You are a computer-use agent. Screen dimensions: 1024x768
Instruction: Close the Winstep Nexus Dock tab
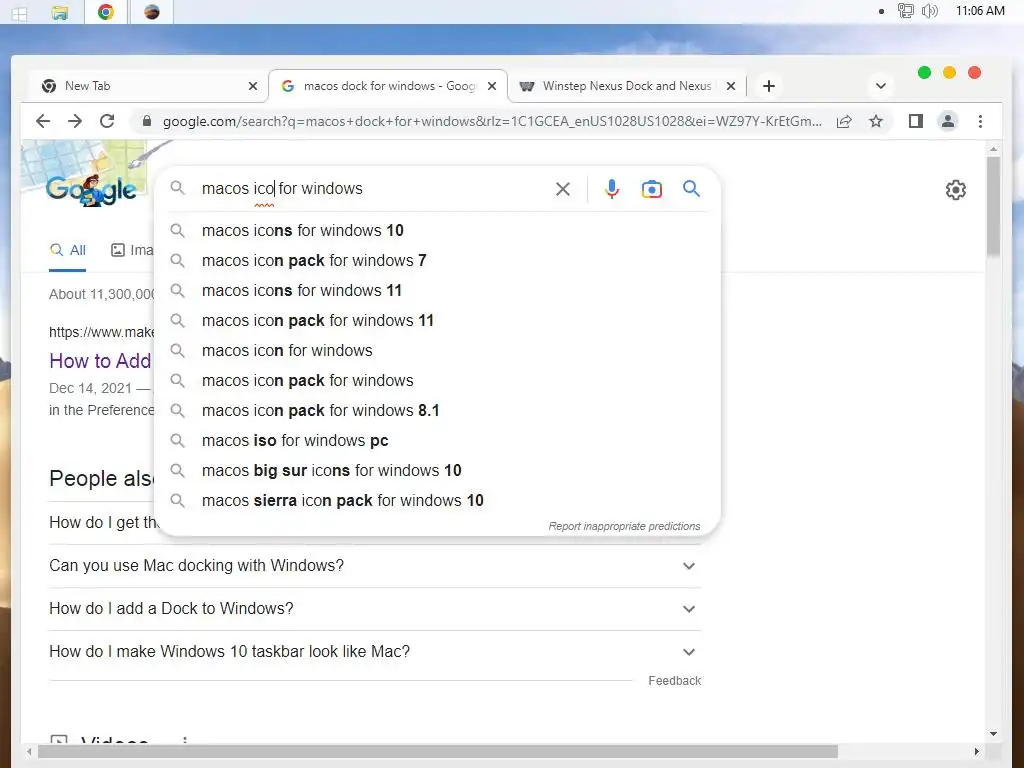pyautogui.click(x=731, y=86)
